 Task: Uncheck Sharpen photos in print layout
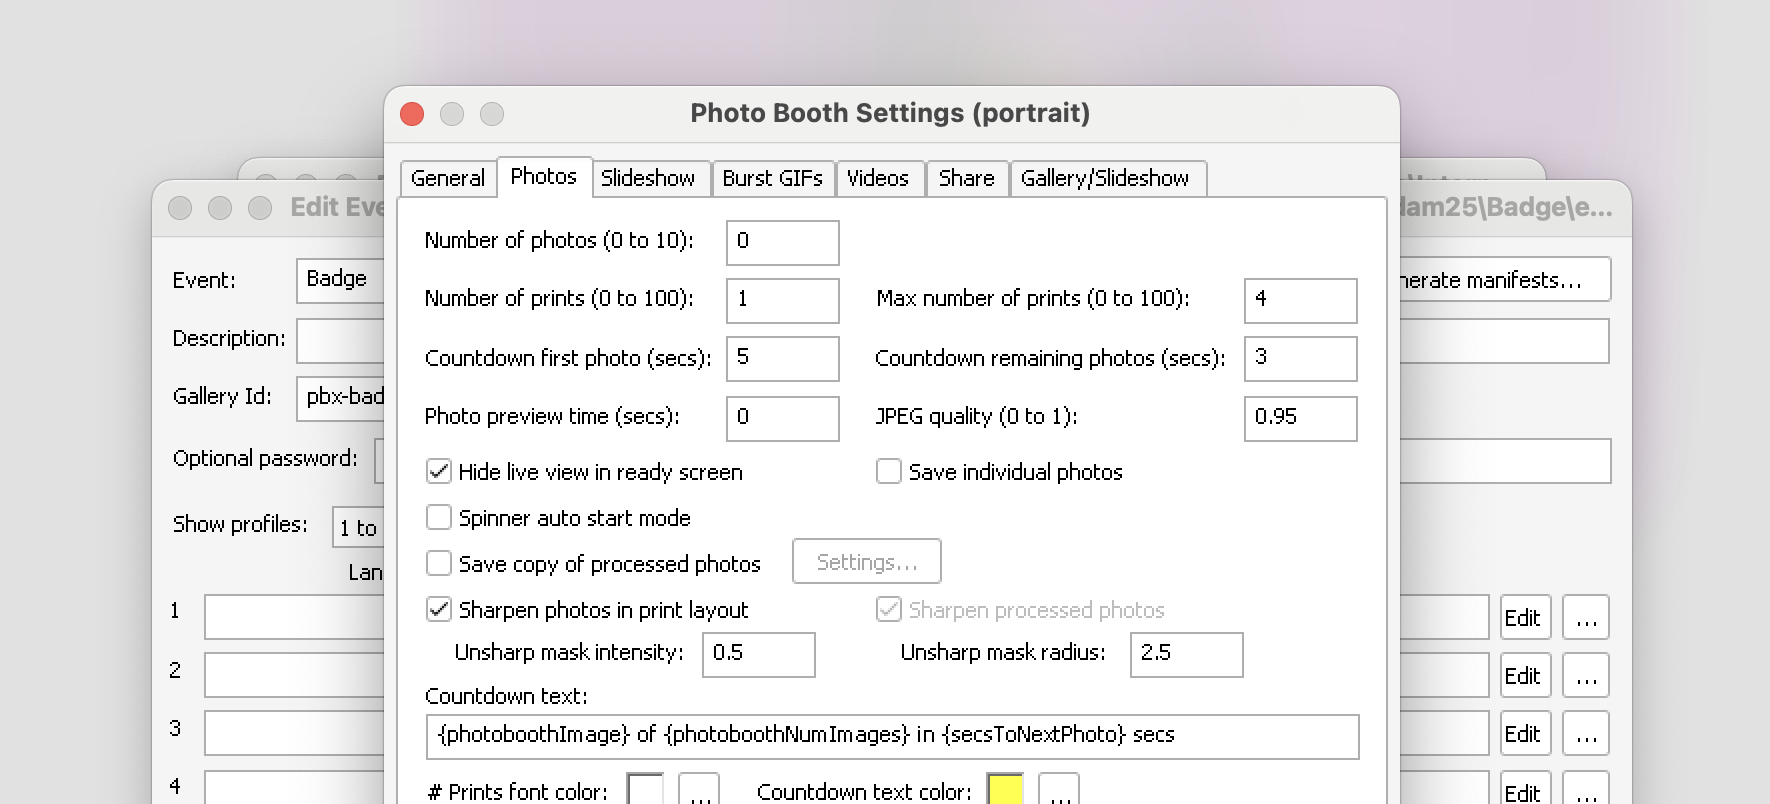[x=439, y=609]
